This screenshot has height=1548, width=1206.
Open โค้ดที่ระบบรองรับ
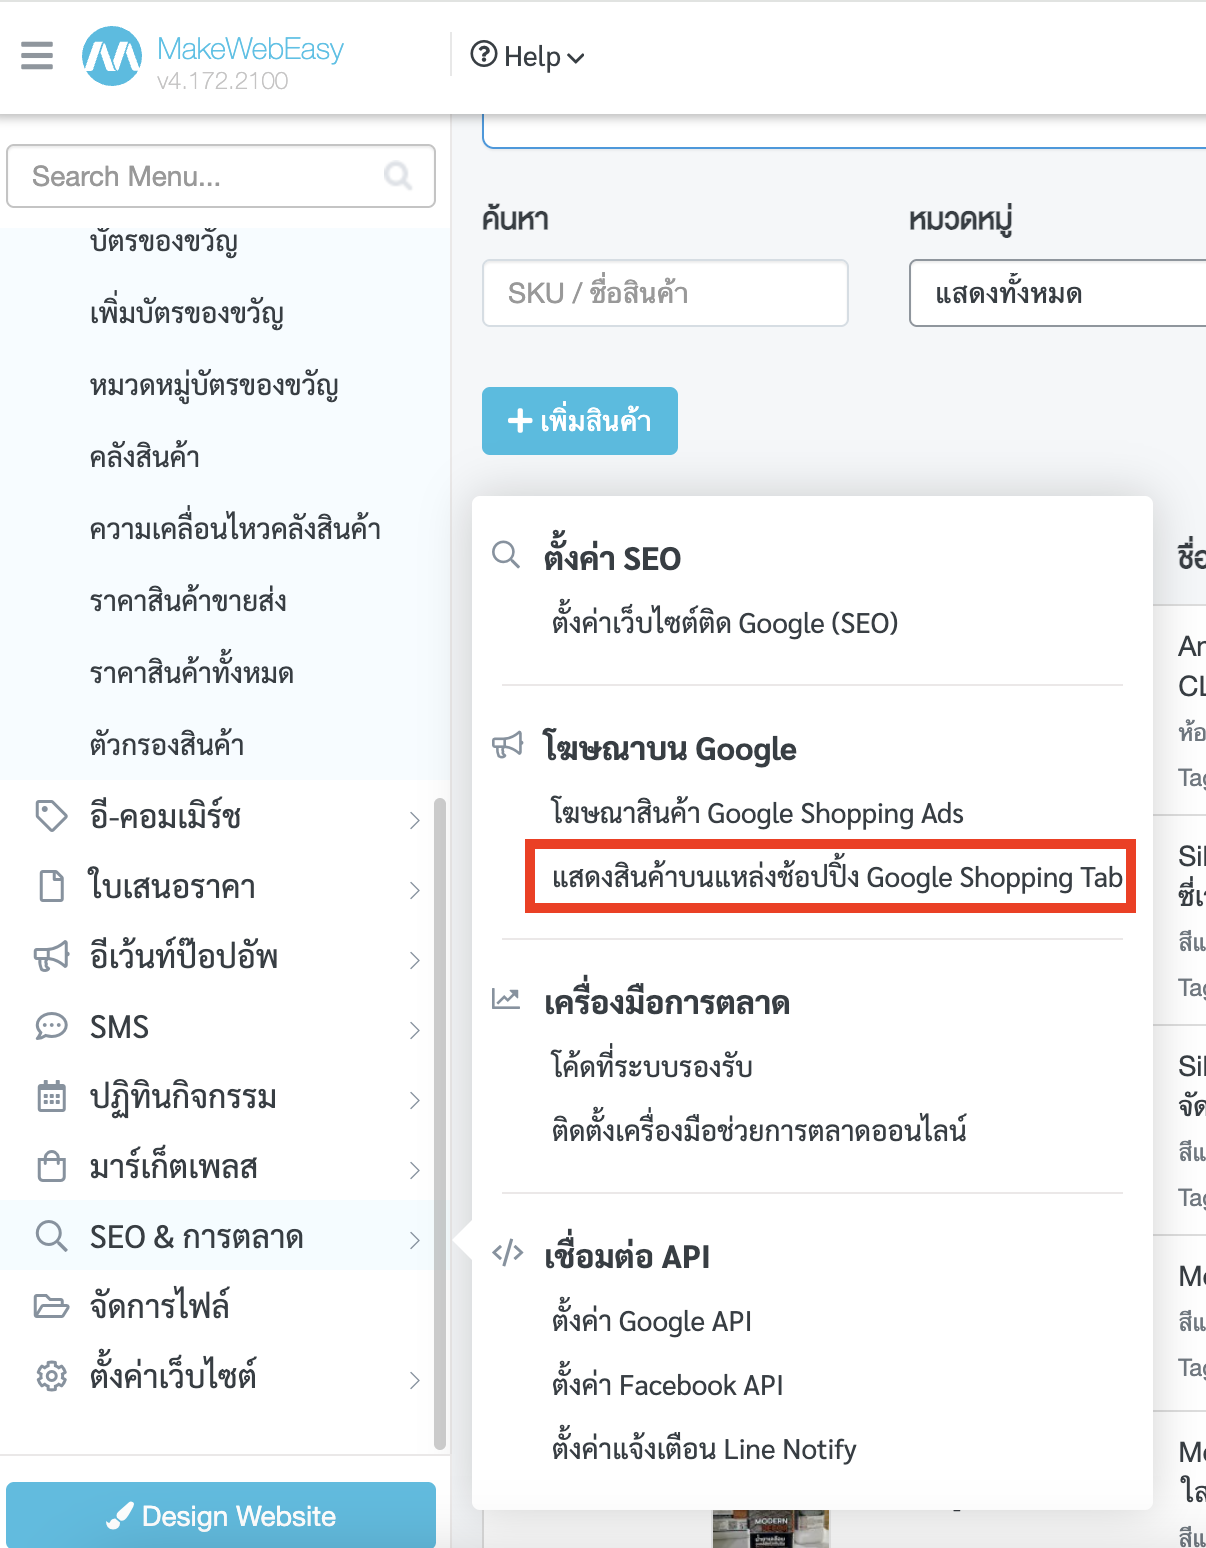click(x=652, y=1065)
